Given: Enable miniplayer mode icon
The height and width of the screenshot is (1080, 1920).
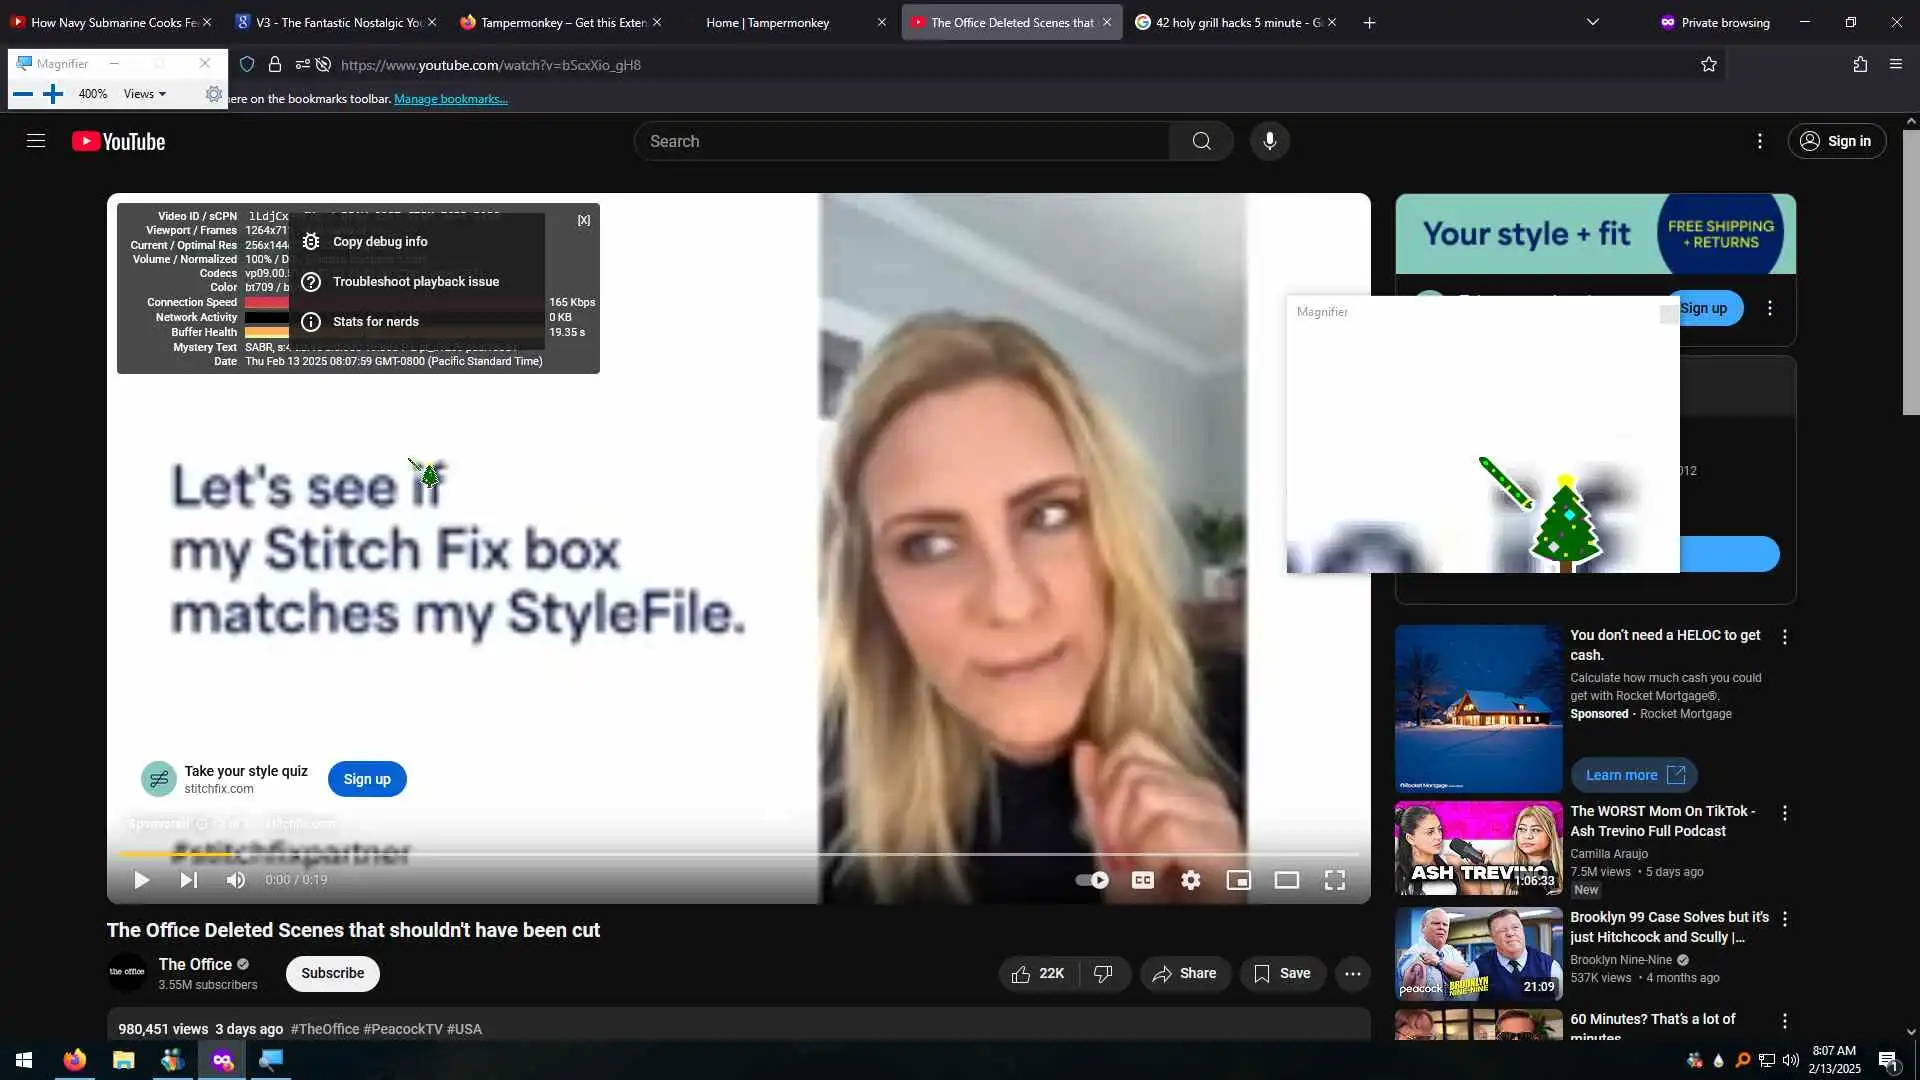Looking at the screenshot, I should tap(1238, 880).
